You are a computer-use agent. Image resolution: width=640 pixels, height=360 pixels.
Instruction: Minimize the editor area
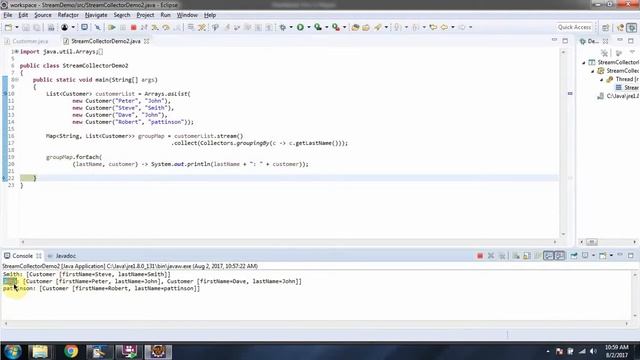(554, 40)
